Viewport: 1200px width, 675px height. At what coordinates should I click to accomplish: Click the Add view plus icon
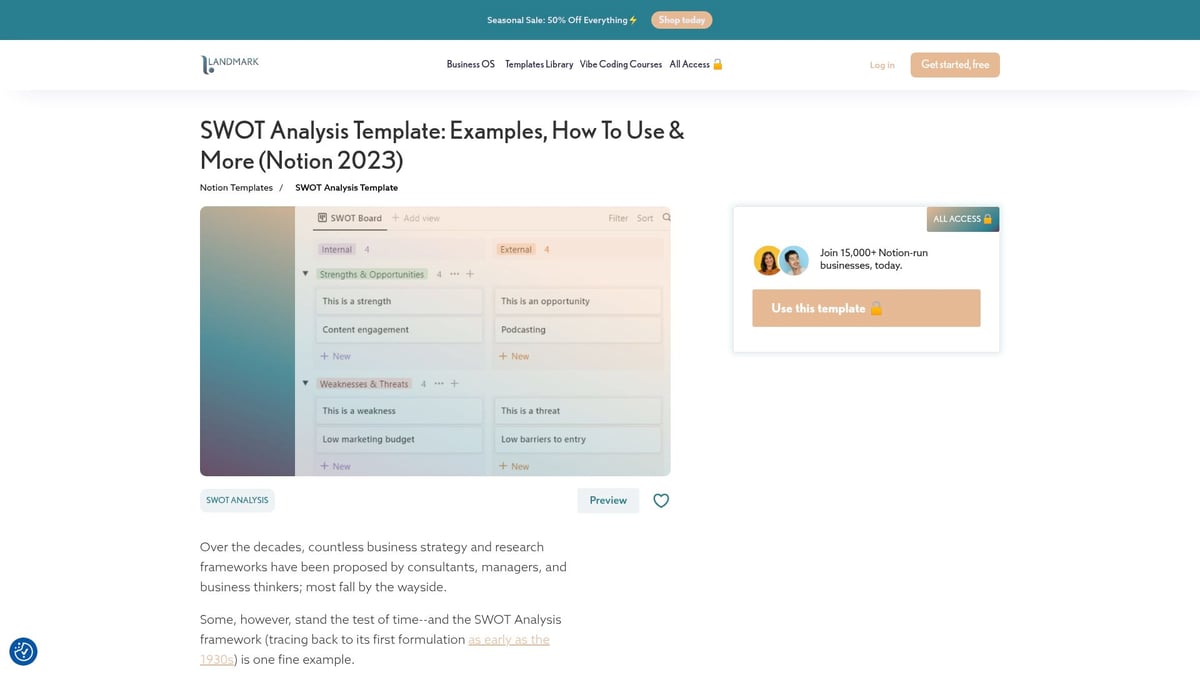click(397, 217)
